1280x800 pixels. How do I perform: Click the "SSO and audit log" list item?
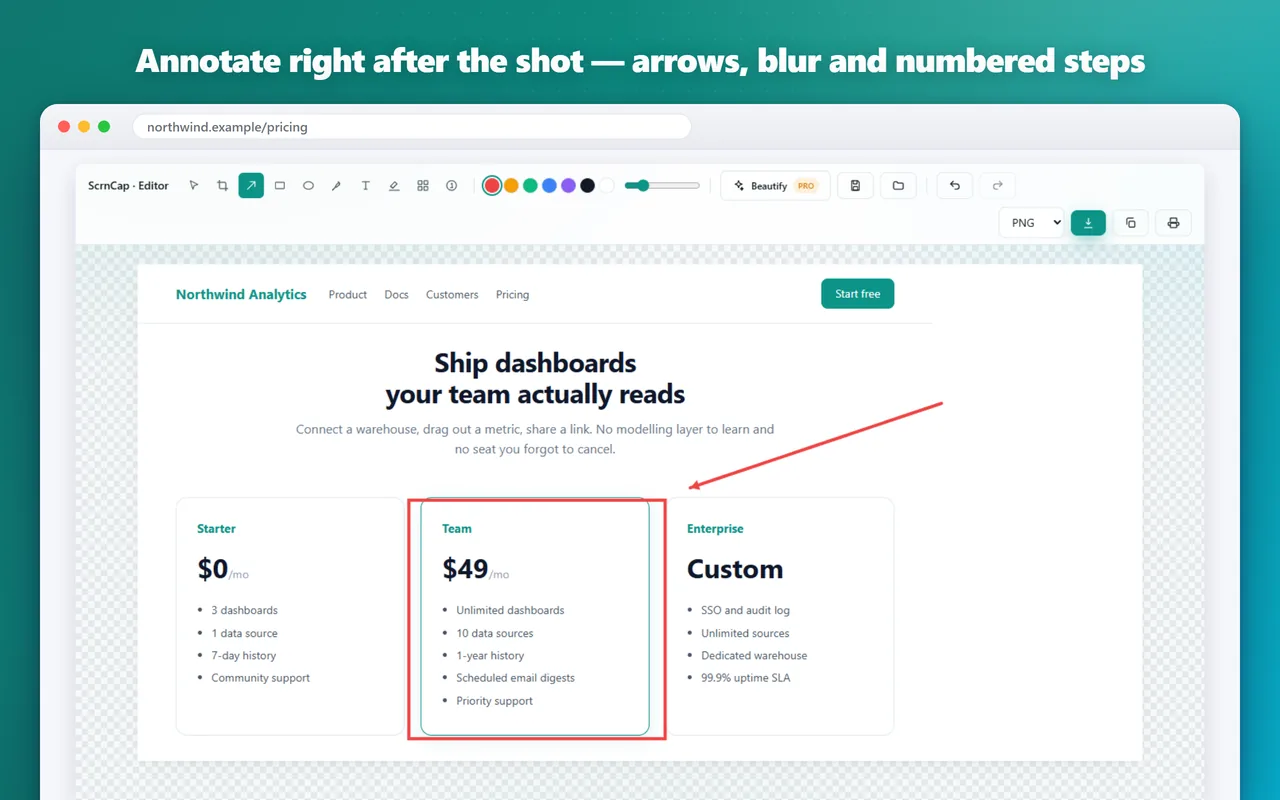click(745, 610)
